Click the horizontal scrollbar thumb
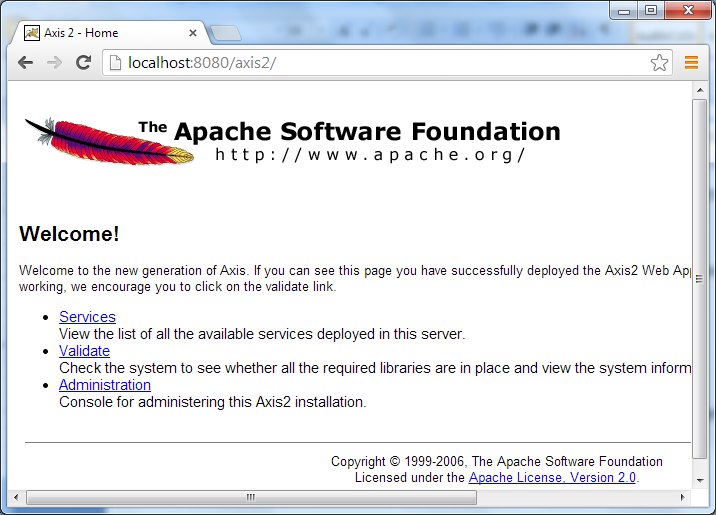The width and height of the screenshot is (716, 515). click(251, 497)
